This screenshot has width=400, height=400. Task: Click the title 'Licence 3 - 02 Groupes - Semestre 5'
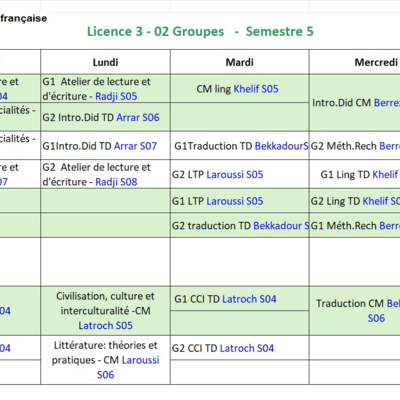(x=200, y=31)
